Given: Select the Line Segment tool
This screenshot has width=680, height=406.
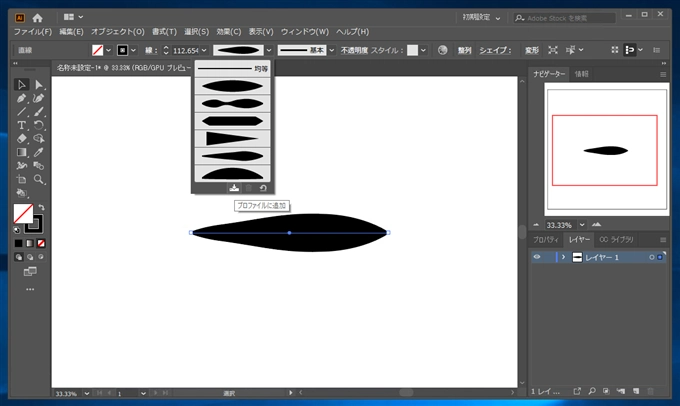Looking at the screenshot, I should point(21,111).
